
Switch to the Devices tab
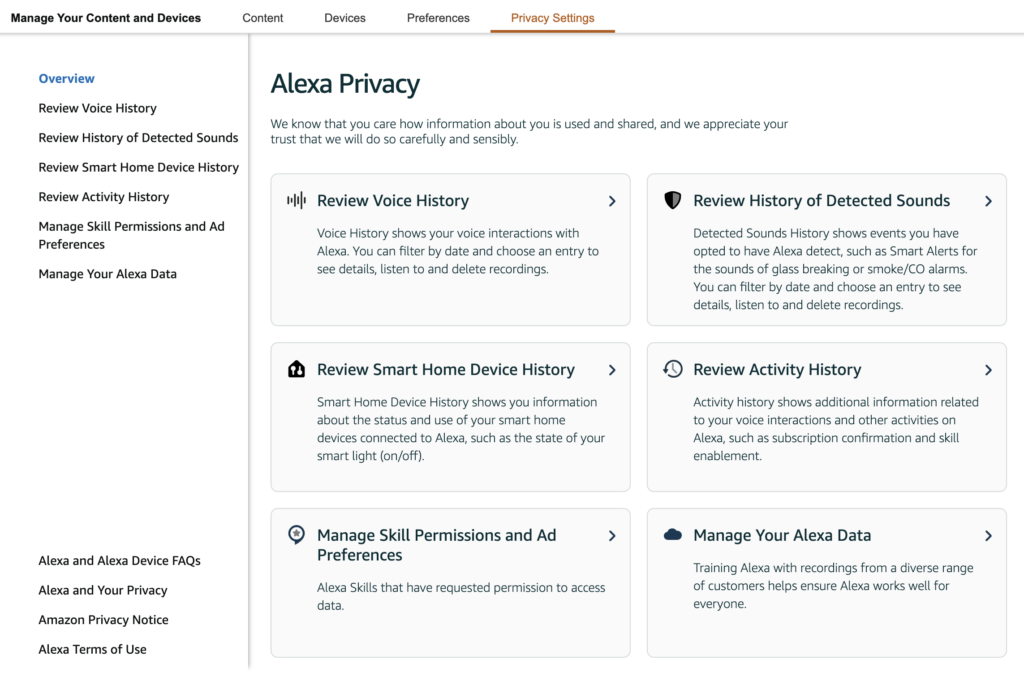344,17
